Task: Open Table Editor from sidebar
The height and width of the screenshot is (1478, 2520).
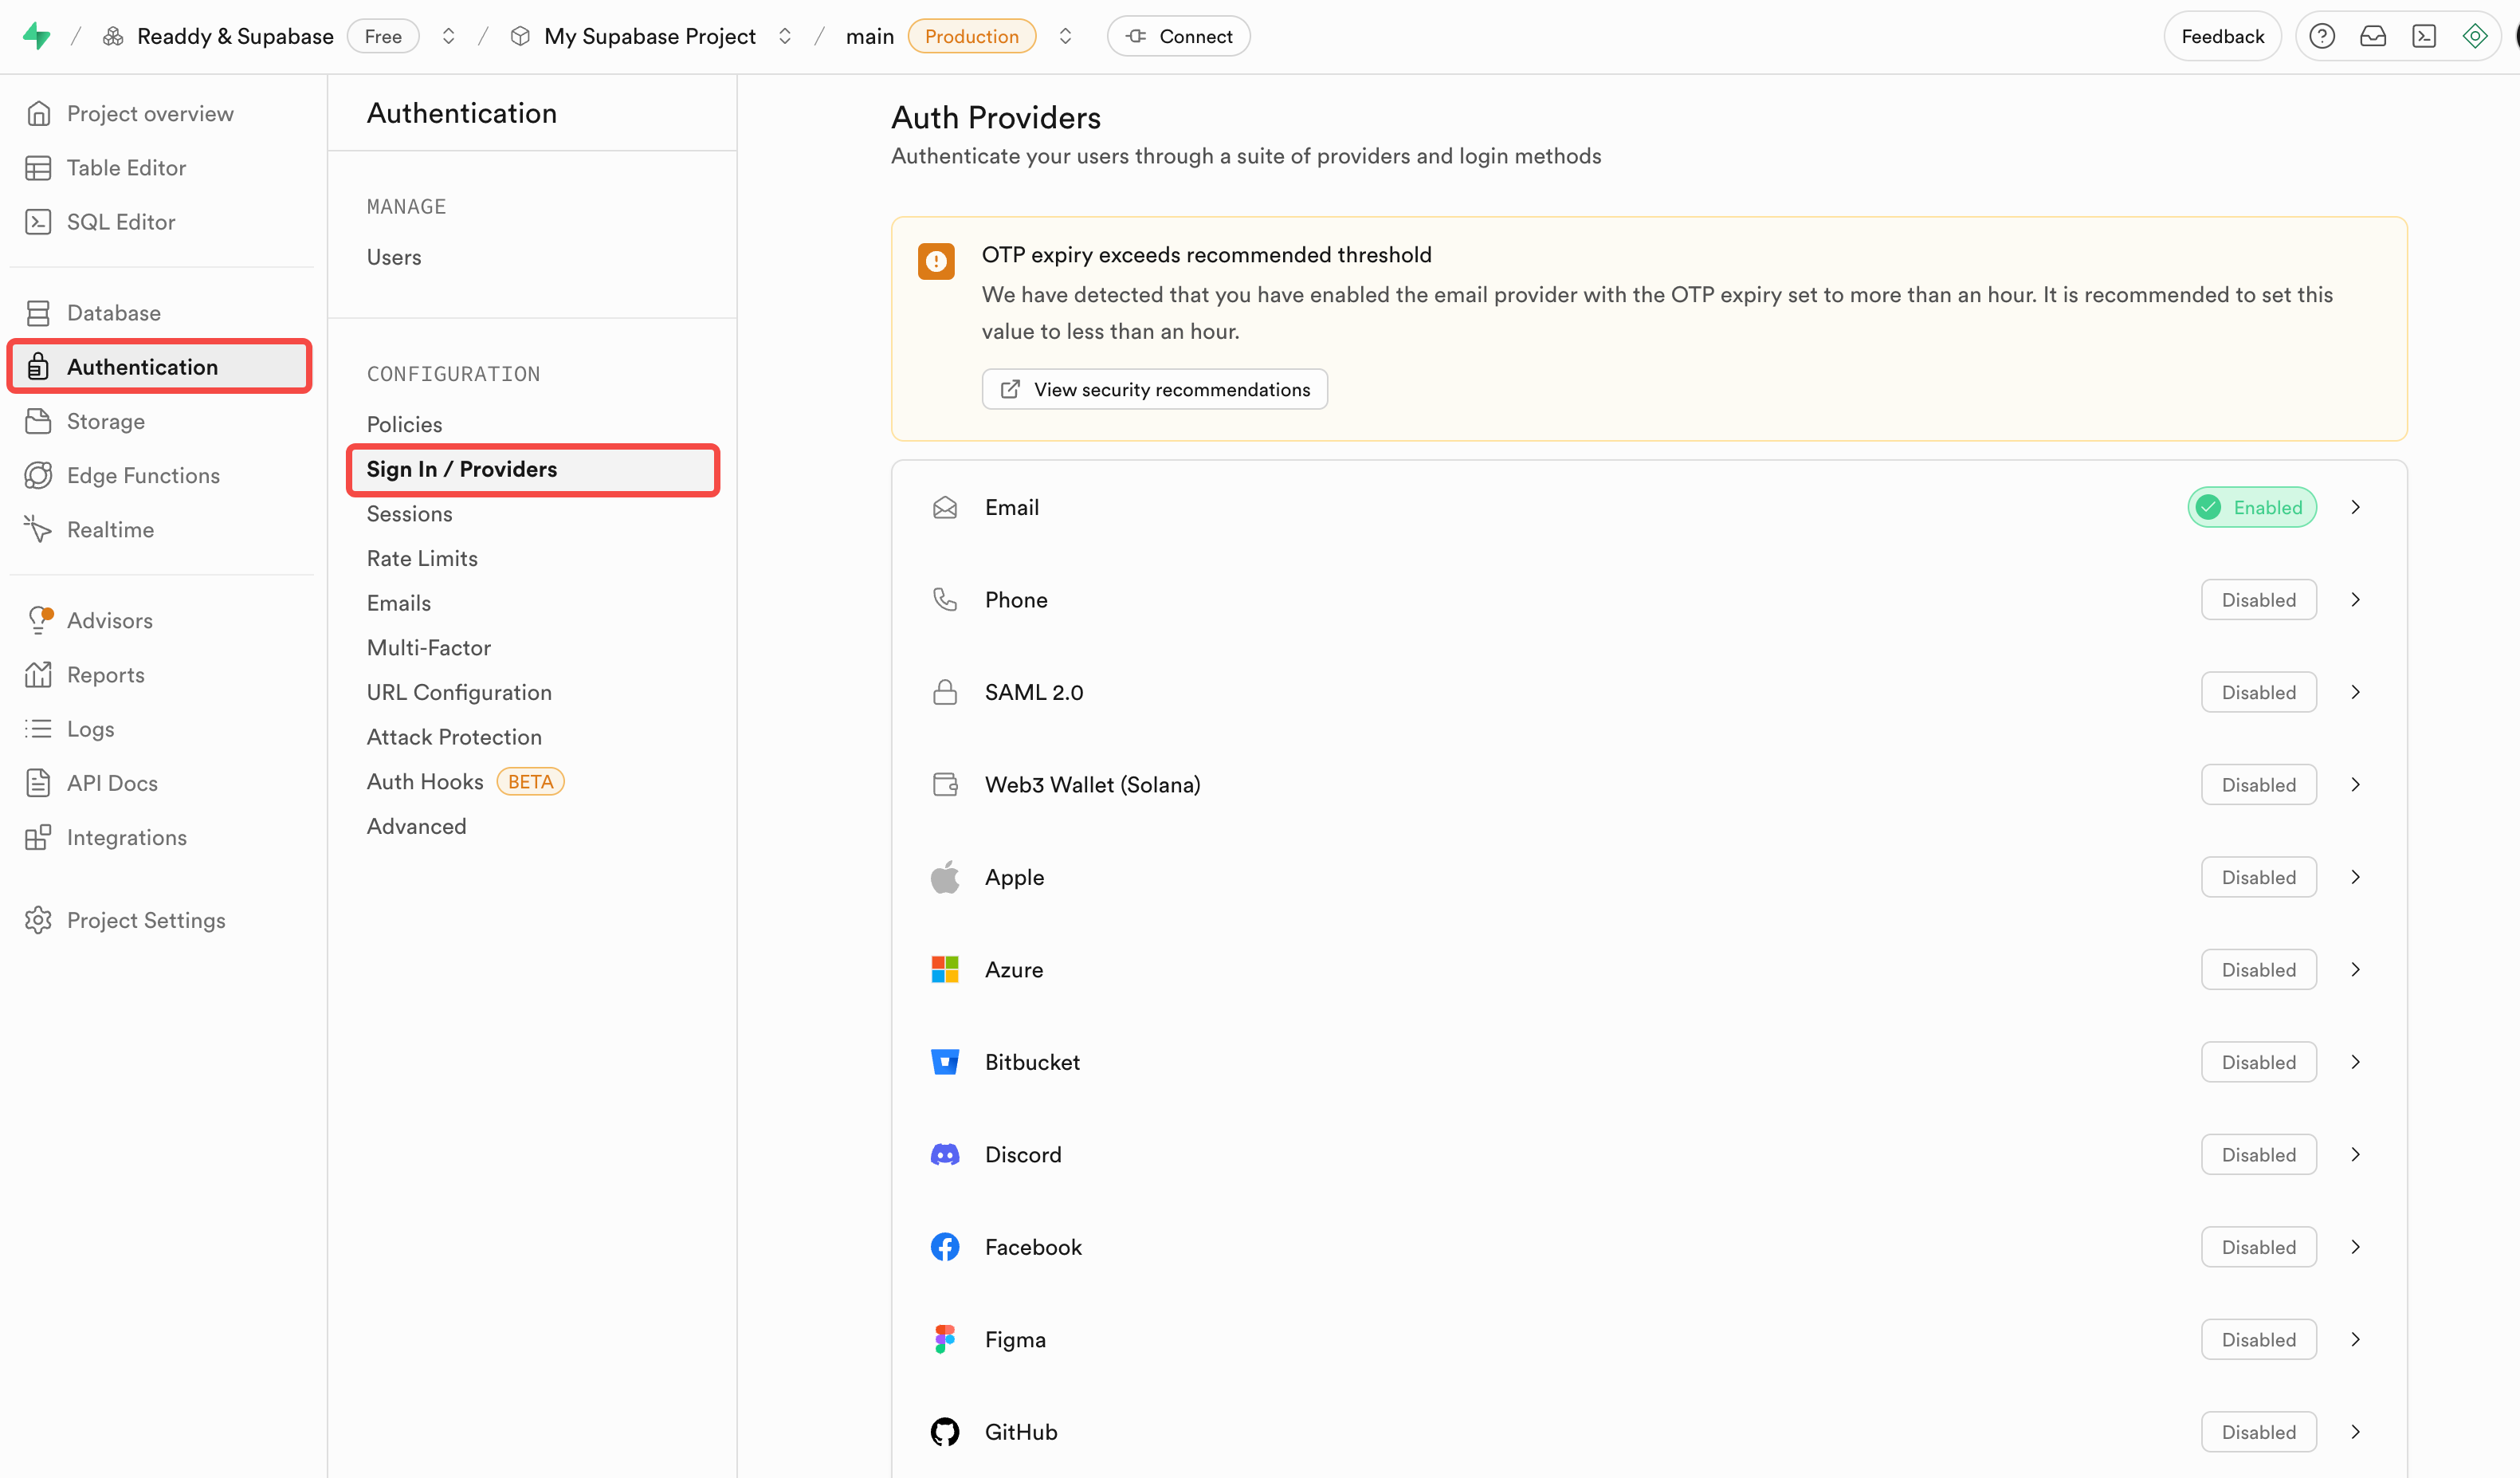Action: [126, 168]
